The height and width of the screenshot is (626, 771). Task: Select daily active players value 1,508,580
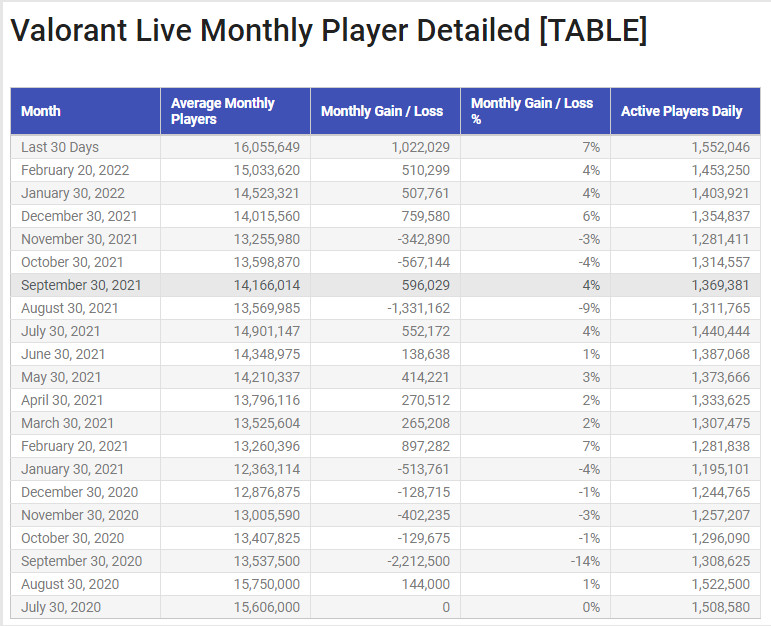point(720,607)
